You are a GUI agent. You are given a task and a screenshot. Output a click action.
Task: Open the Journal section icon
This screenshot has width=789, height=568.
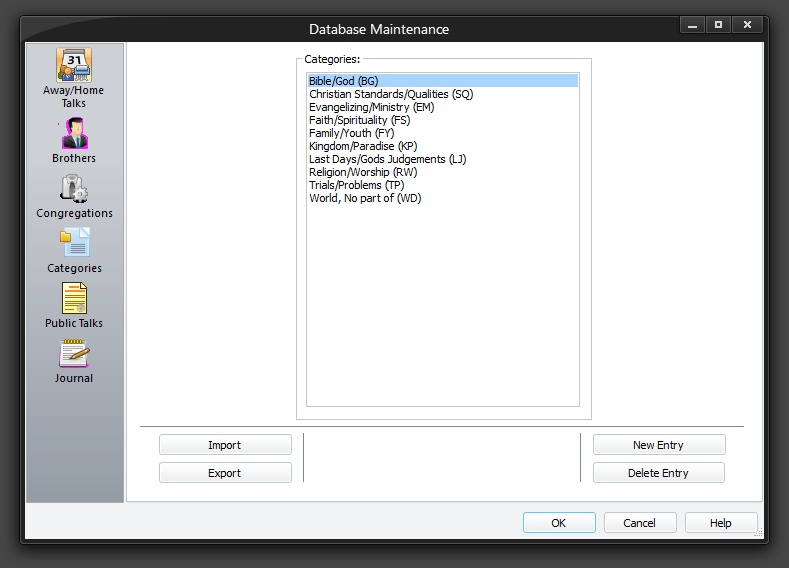(x=74, y=353)
